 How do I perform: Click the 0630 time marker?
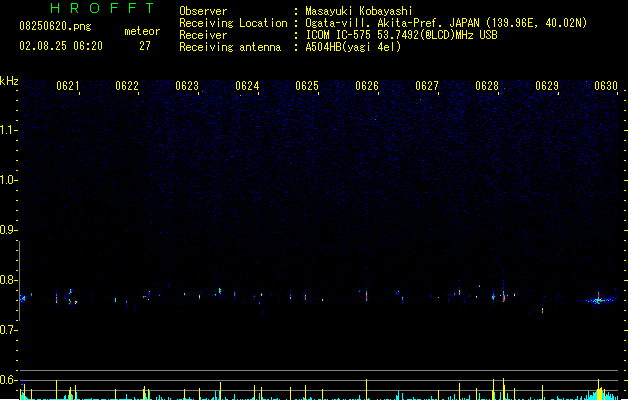pos(606,86)
